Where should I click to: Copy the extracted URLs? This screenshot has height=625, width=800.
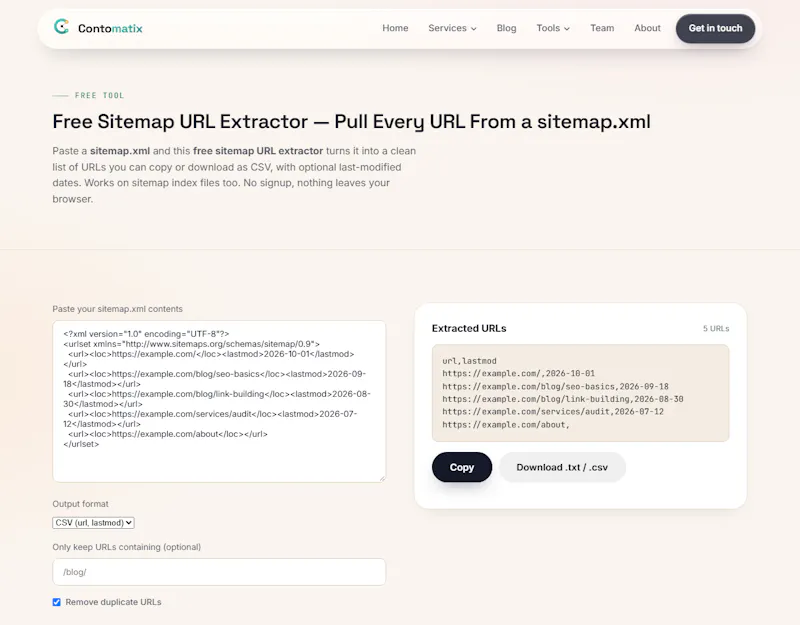click(462, 467)
